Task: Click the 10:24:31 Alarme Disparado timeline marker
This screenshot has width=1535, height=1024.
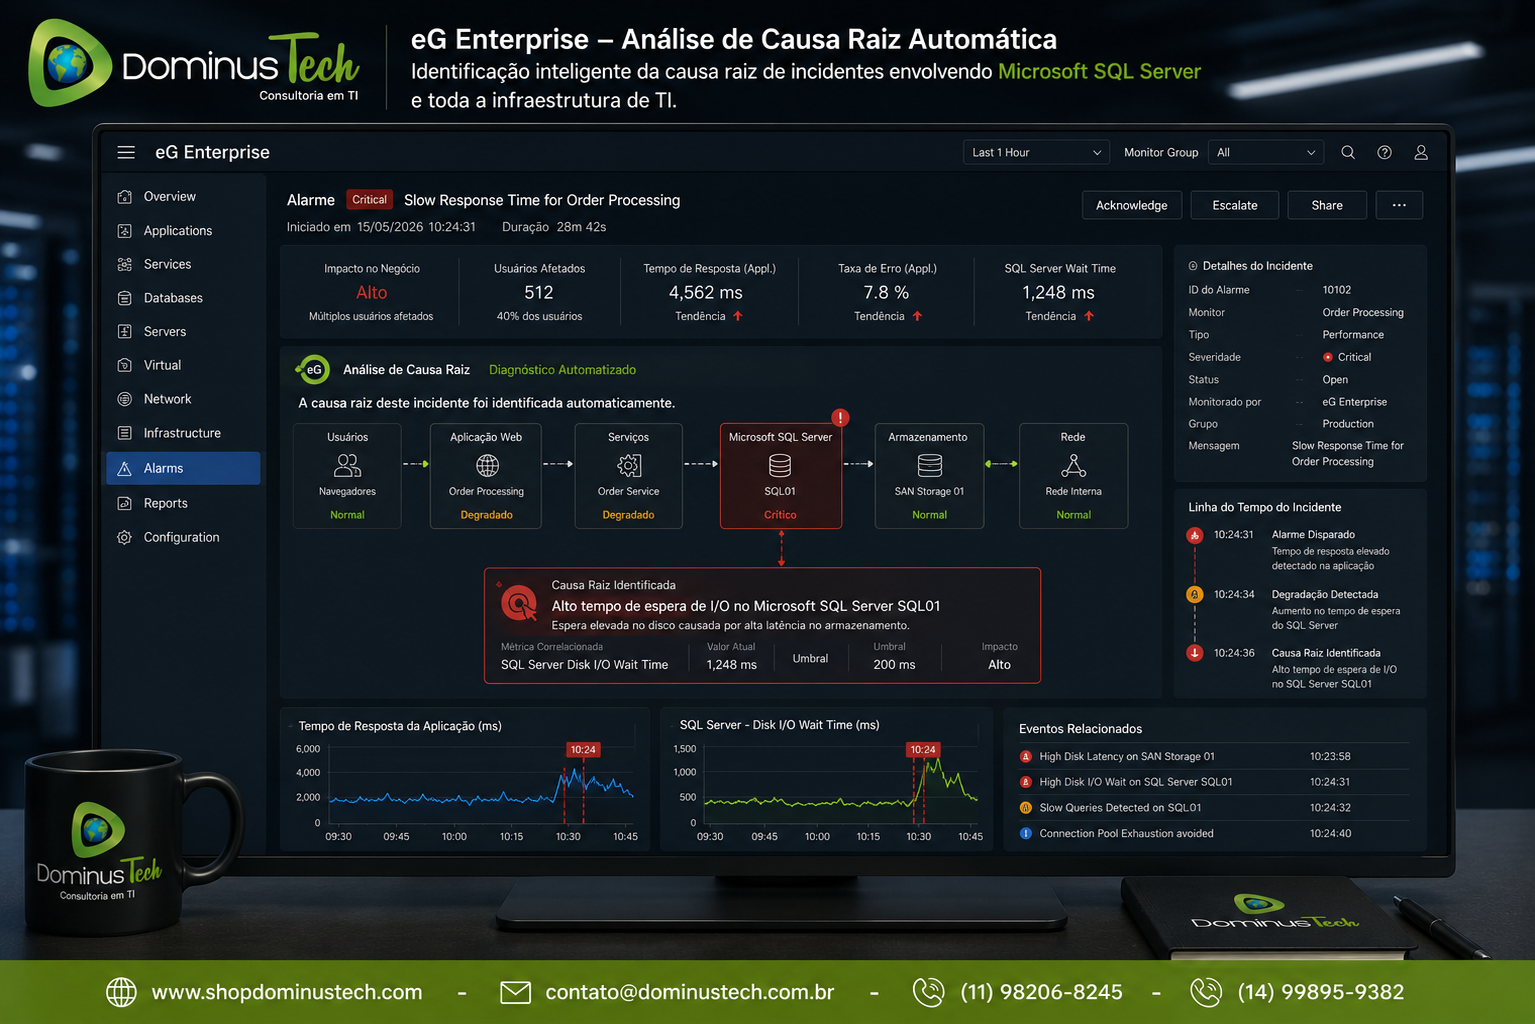Action: click(1194, 536)
